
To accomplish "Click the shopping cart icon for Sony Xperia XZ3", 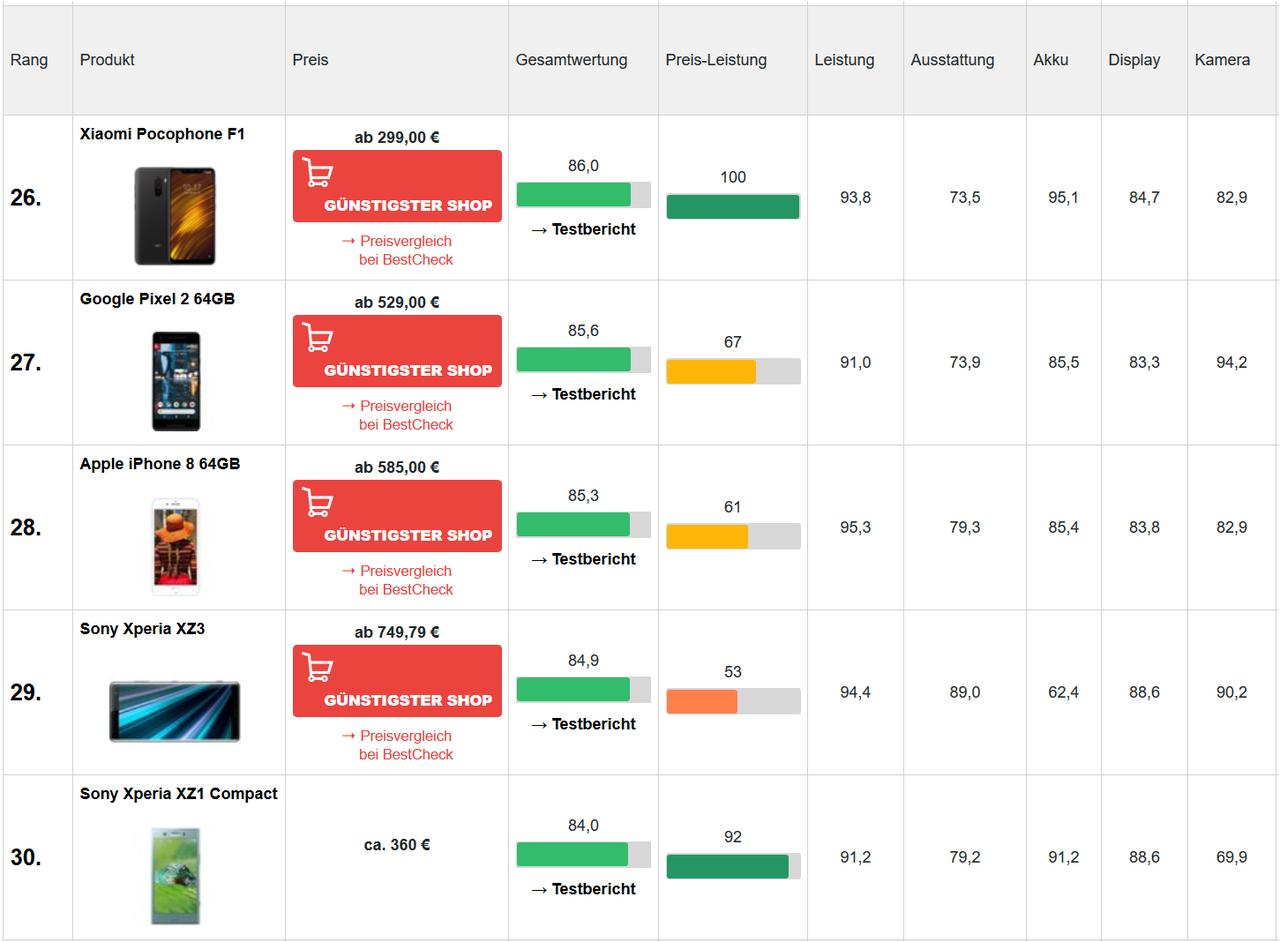I will click(x=318, y=668).
